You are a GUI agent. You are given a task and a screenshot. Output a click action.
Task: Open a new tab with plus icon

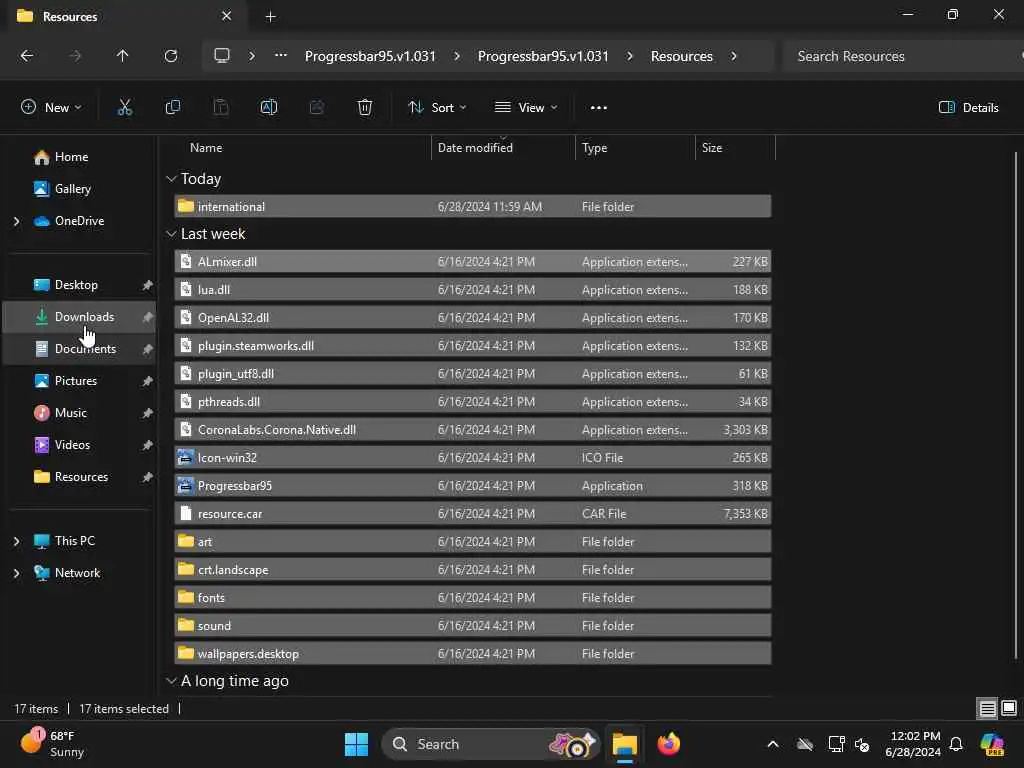coord(270,16)
